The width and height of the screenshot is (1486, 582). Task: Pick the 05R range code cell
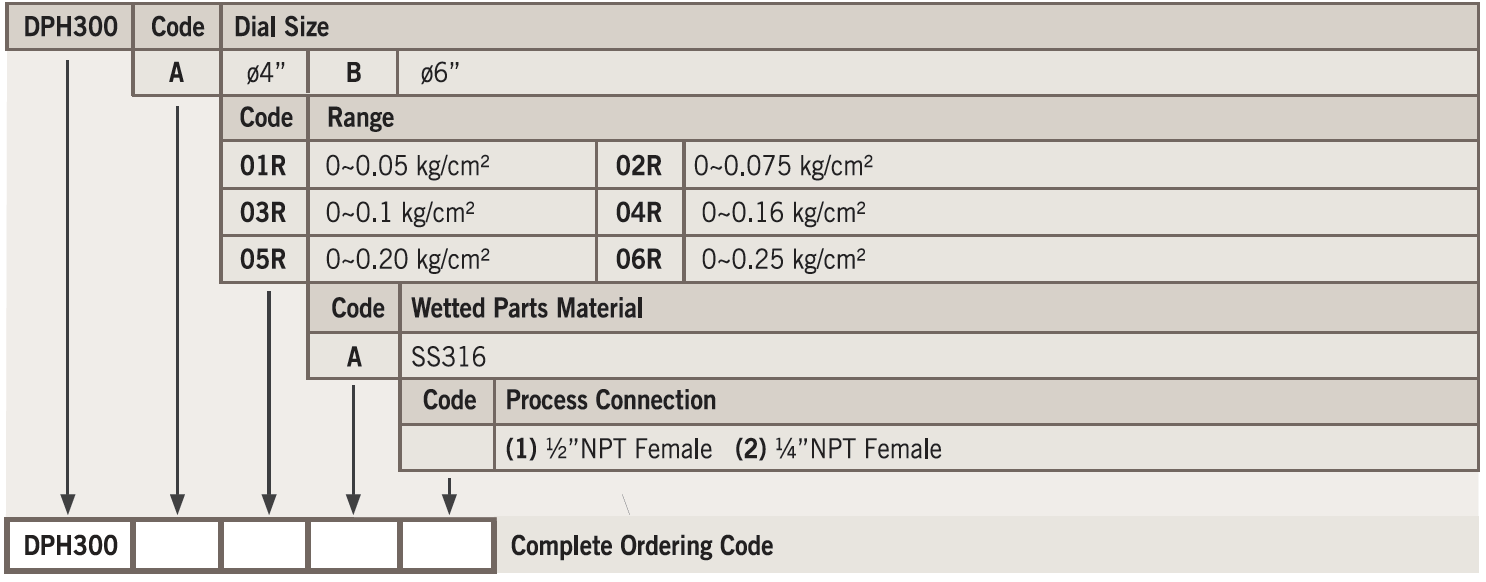264,259
